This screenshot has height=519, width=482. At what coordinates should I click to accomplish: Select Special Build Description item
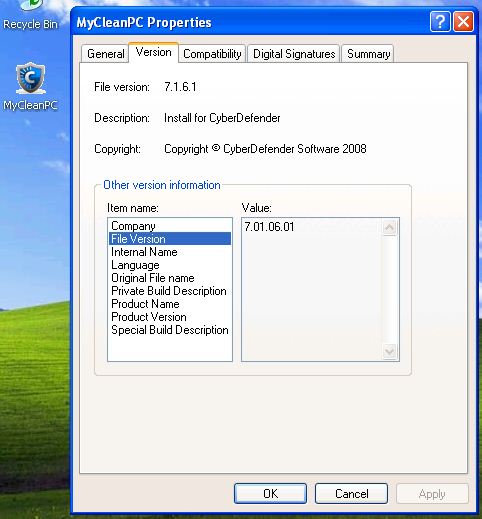pyautogui.click(x=169, y=330)
